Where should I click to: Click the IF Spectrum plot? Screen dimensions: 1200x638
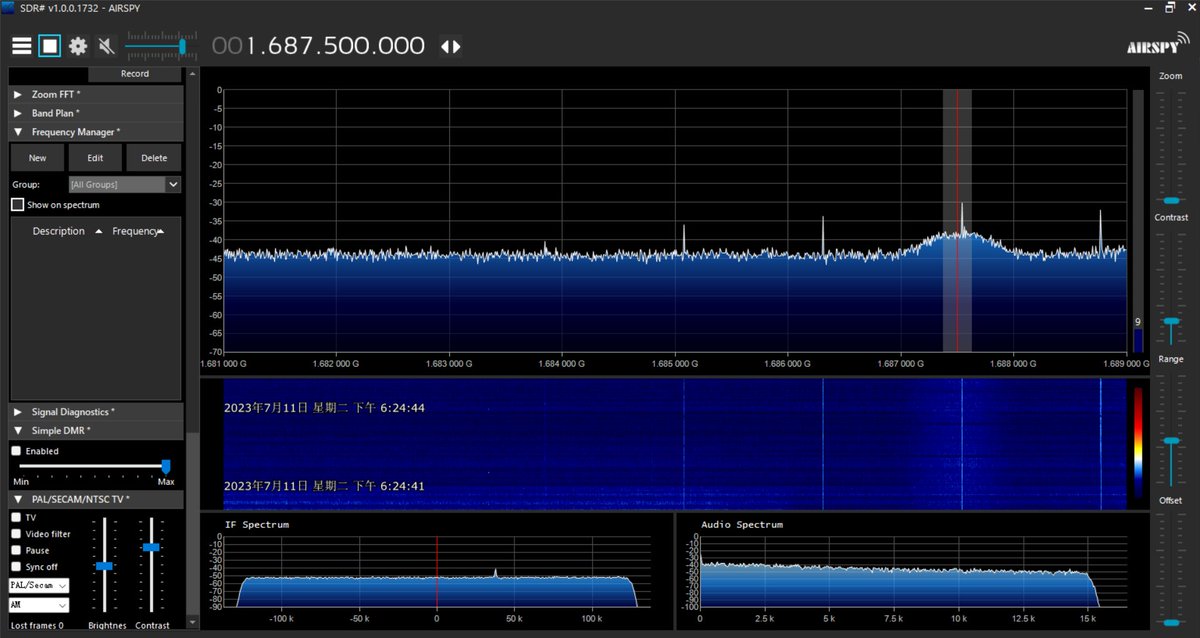pos(436,570)
